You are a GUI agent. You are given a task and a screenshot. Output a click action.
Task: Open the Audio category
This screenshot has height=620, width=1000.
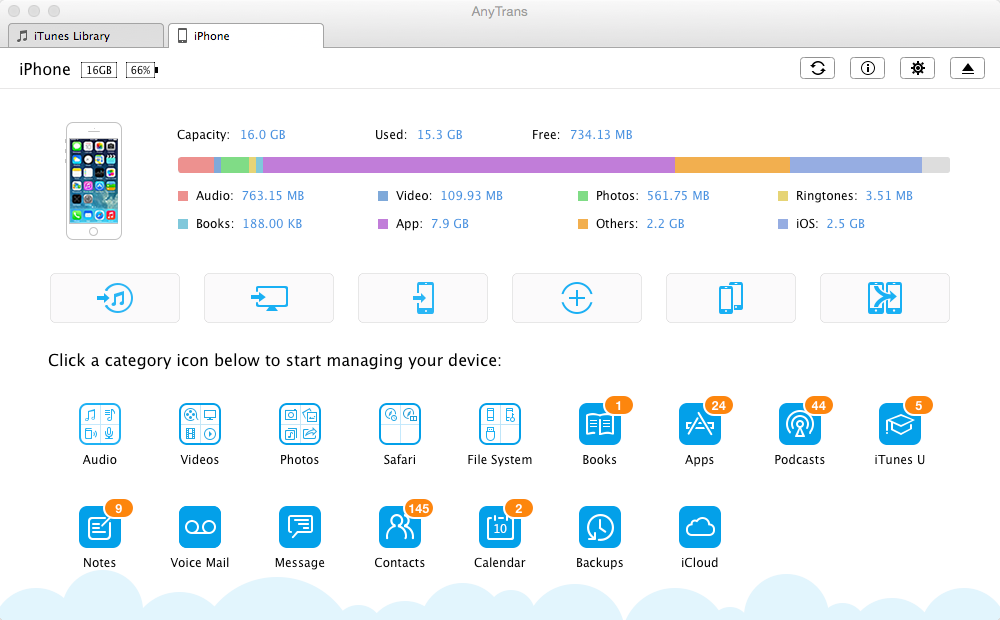point(100,424)
